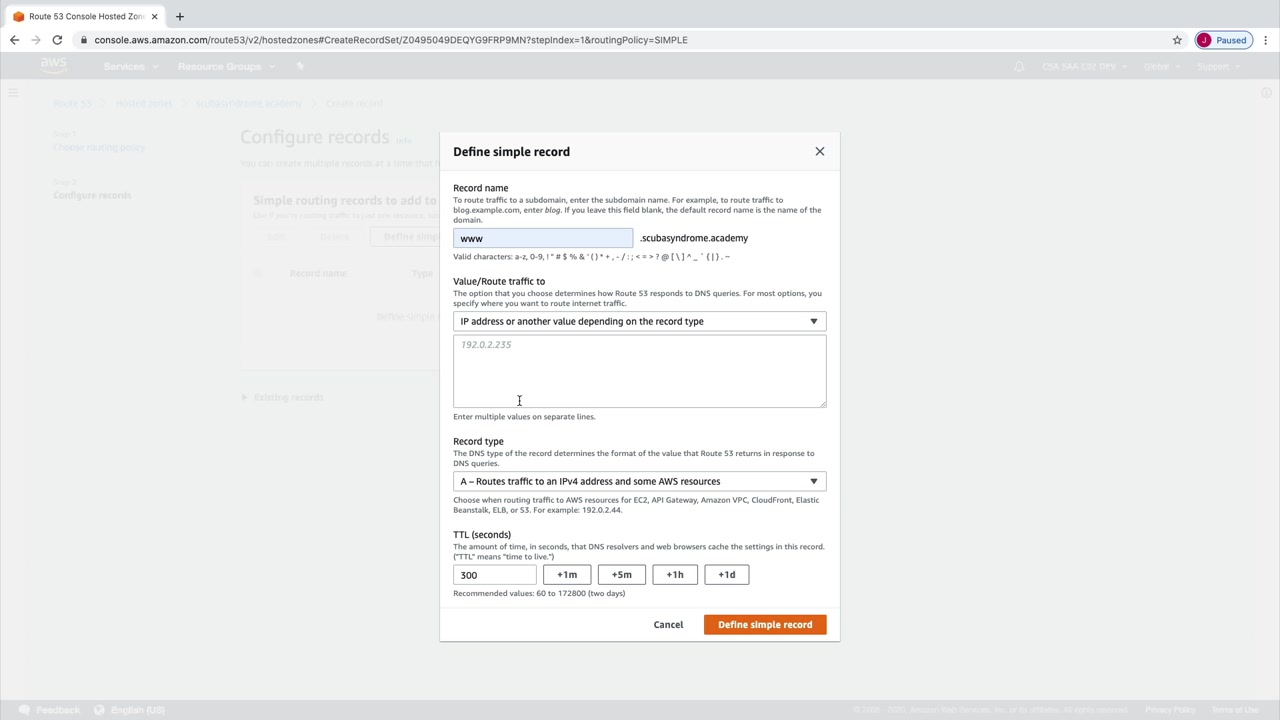Close the Define simple record dialog

point(820,151)
